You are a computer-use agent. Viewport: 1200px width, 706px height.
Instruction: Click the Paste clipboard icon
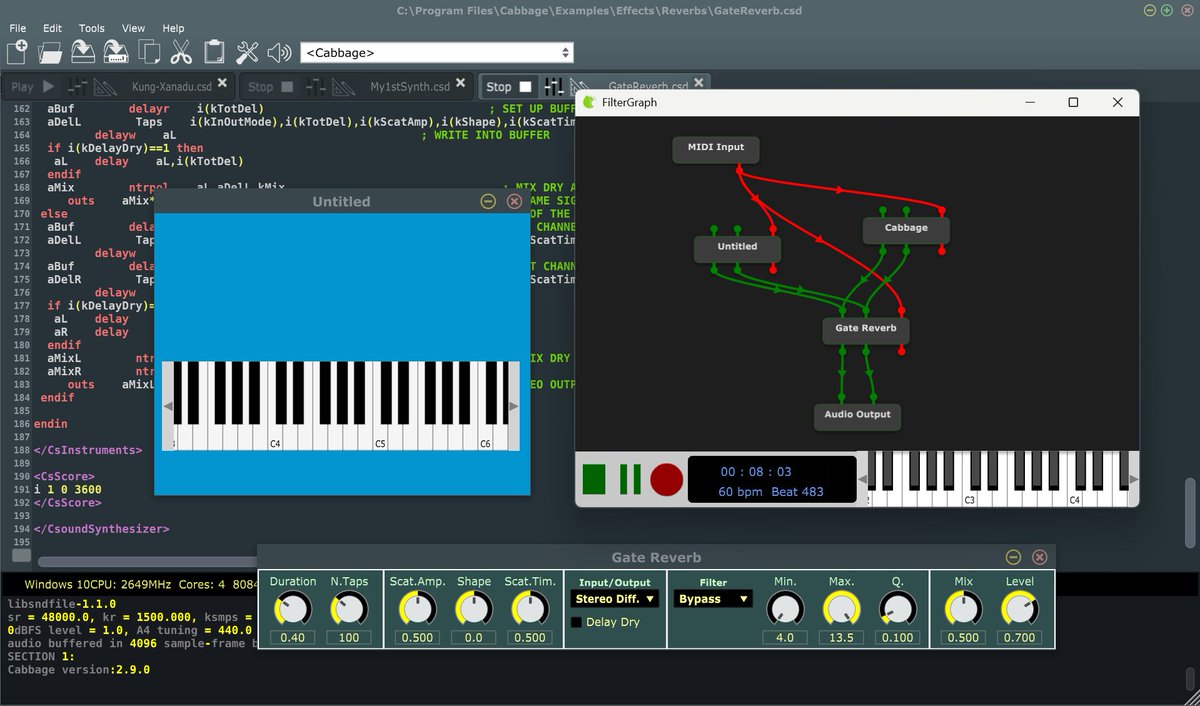pos(214,52)
